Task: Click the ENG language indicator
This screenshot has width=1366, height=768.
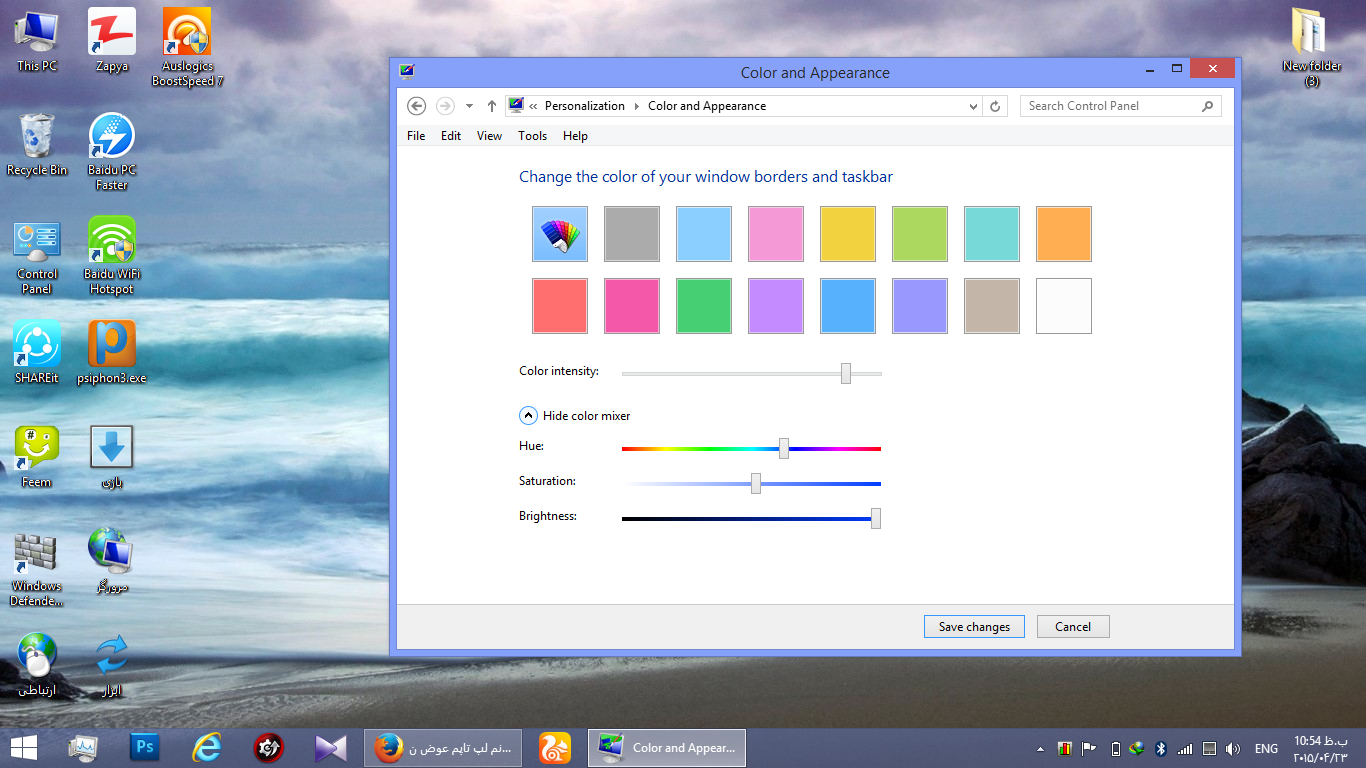Action: [x=1266, y=748]
